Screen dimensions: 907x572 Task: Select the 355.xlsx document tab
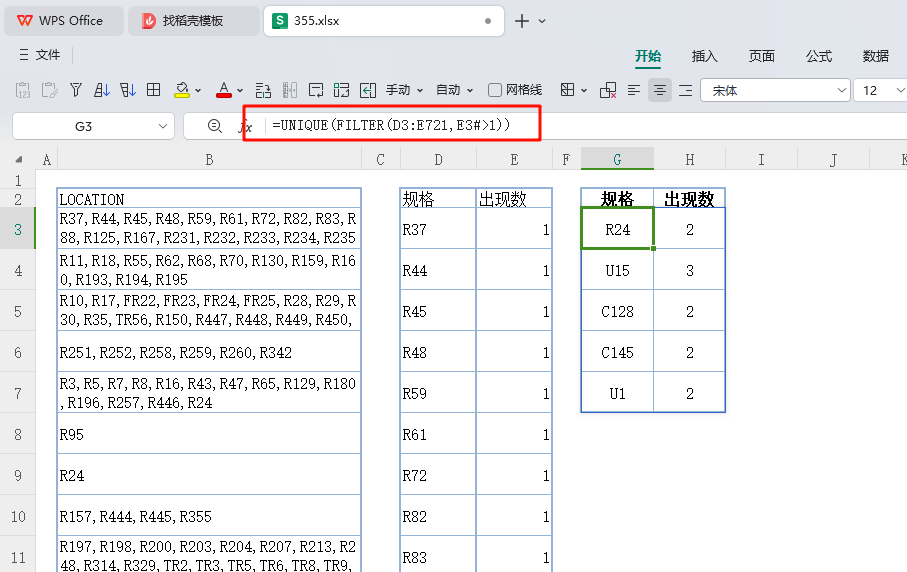[384, 21]
